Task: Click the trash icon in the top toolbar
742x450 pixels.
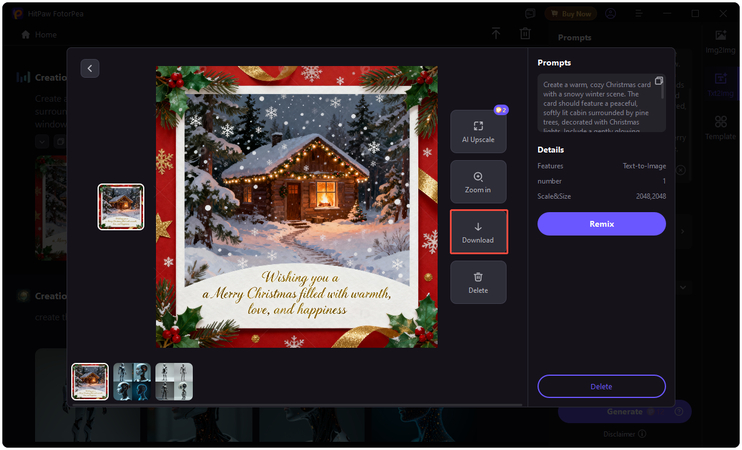Action: [x=525, y=34]
